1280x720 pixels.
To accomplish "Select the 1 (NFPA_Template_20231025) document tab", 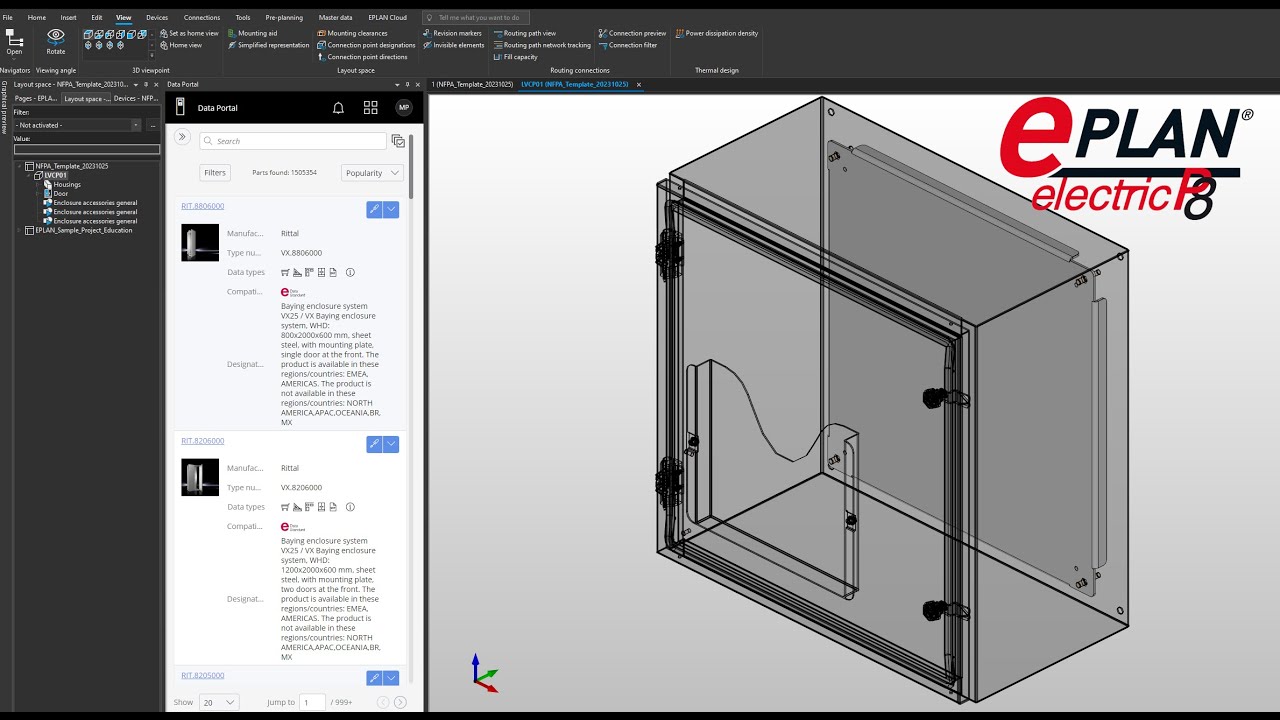I will click(x=472, y=84).
